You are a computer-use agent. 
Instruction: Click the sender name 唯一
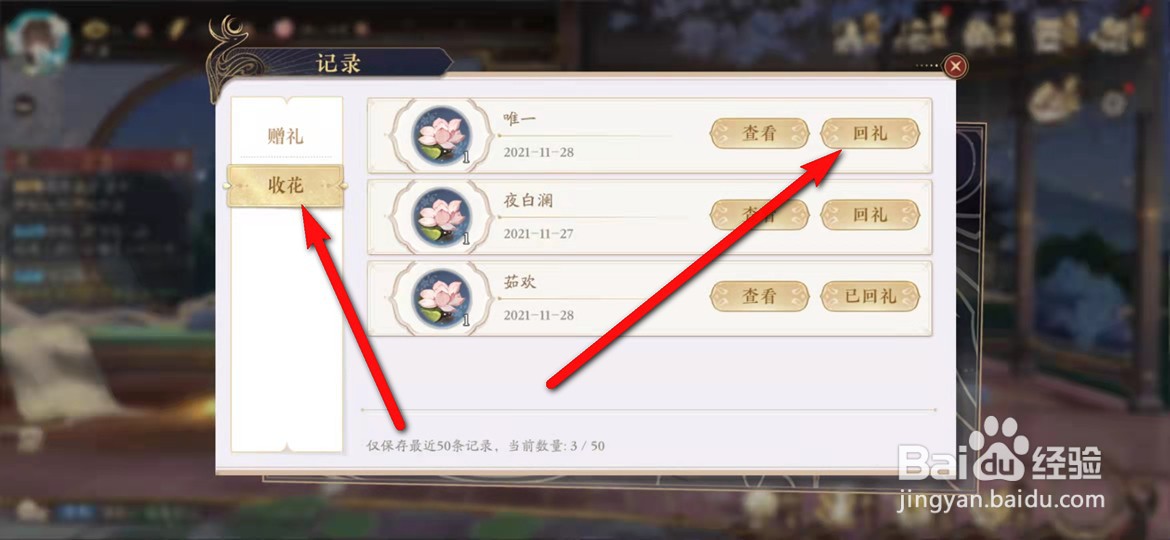pos(520,119)
